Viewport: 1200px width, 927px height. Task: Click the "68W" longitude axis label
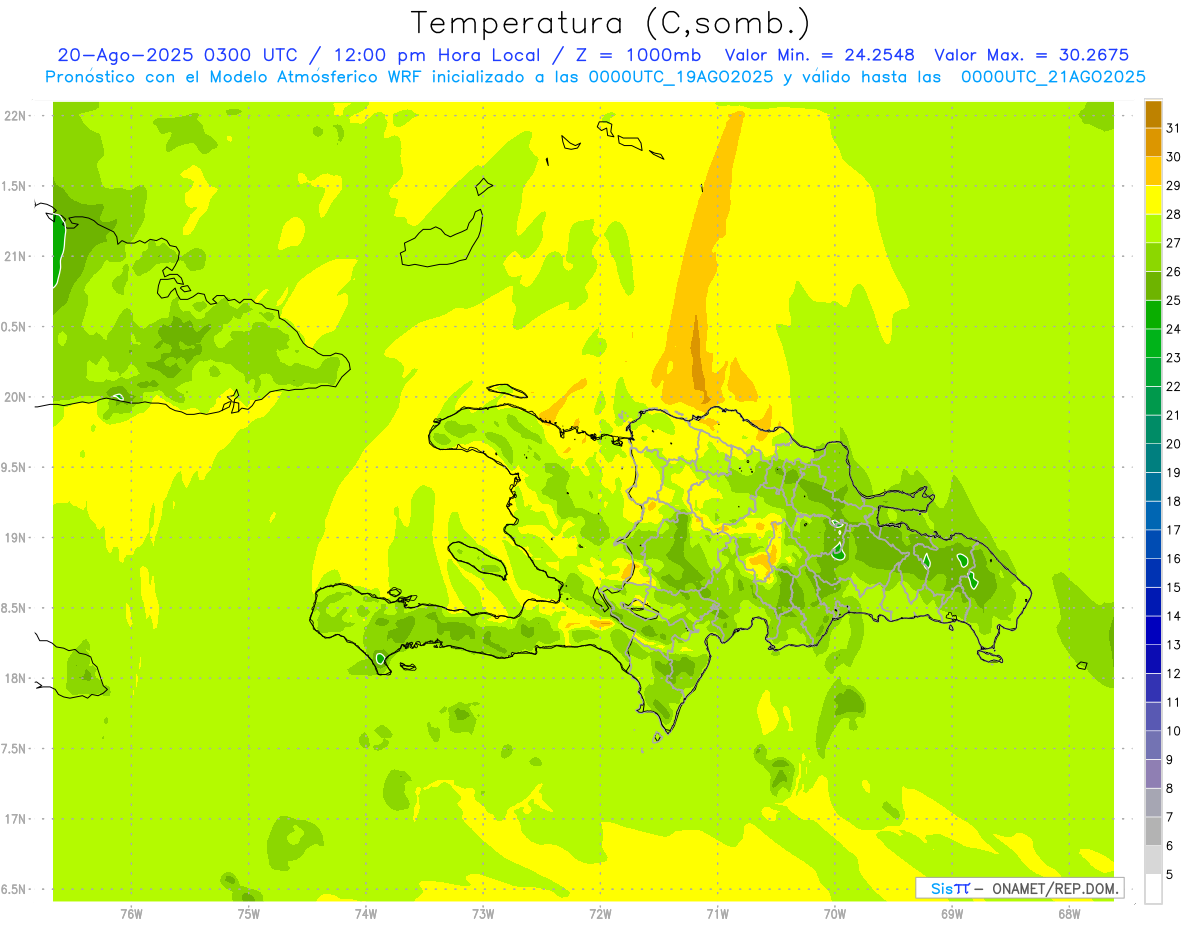1069,914
